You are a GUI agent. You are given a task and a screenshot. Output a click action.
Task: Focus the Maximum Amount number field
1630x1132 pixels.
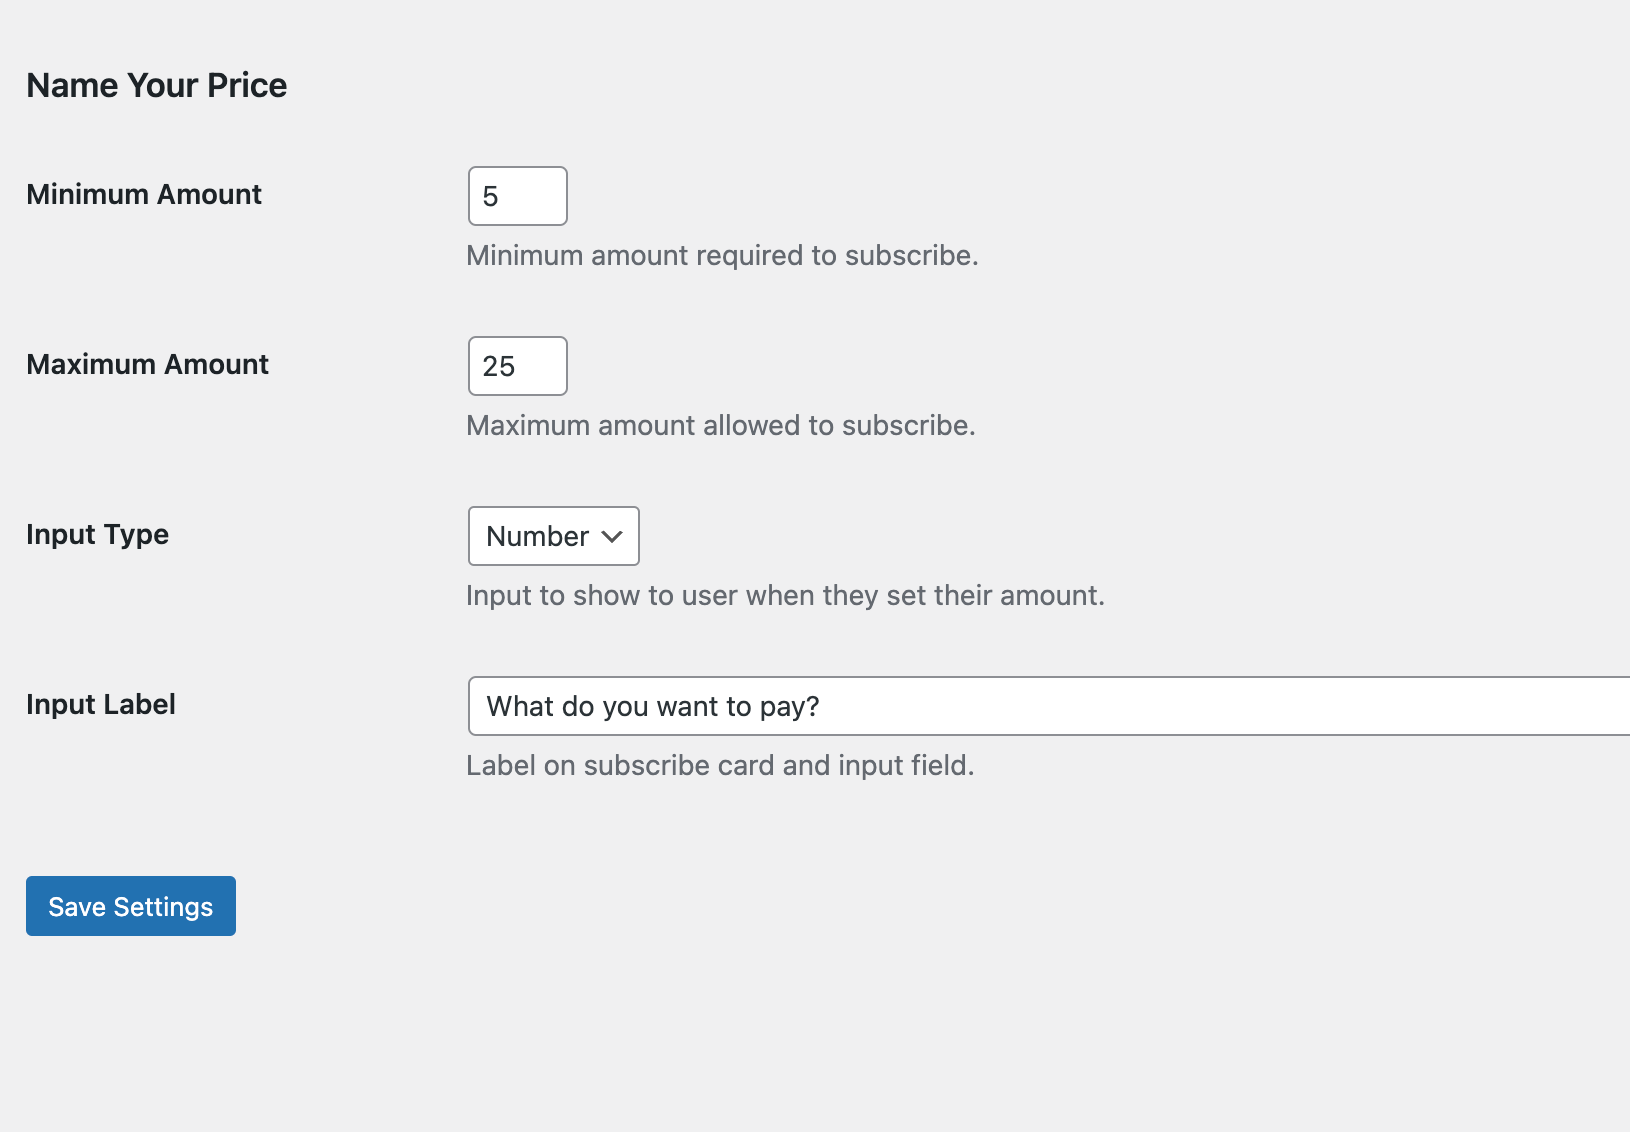coord(517,366)
